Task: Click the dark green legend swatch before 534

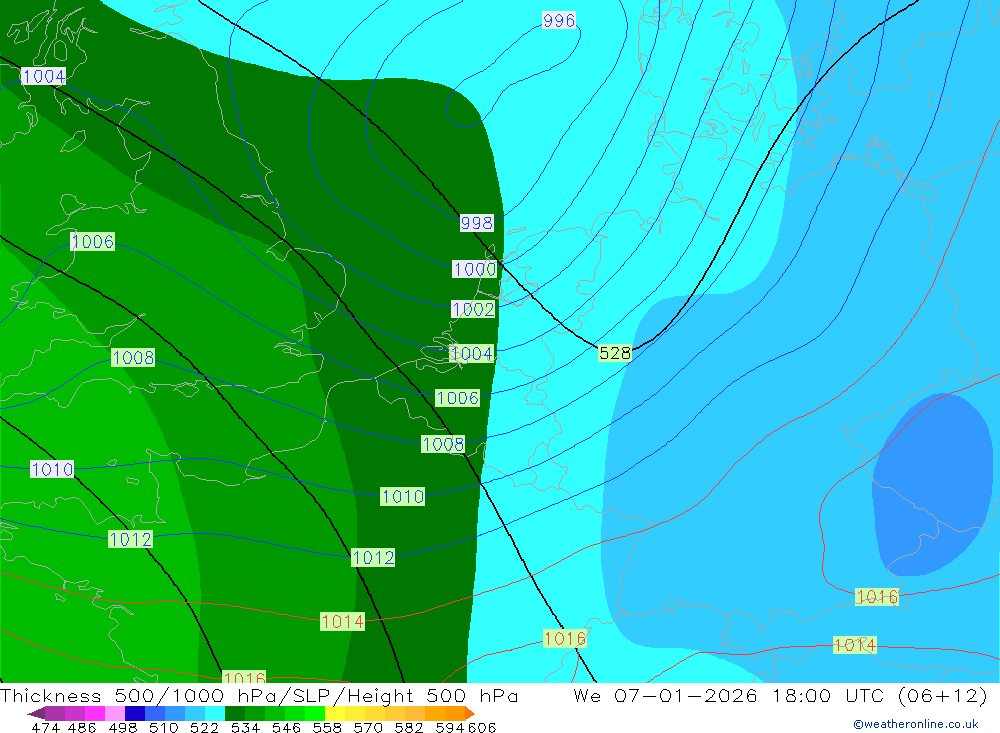Action: [235, 713]
